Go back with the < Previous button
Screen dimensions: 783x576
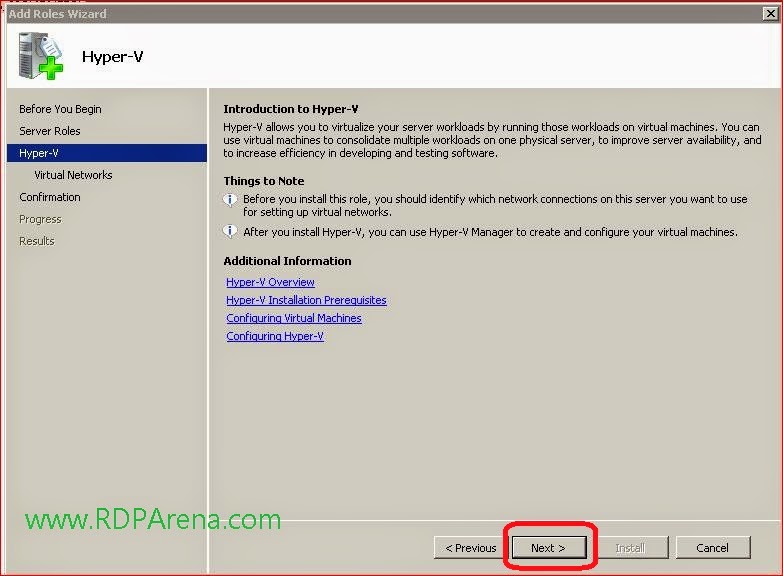click(x=470, y=548)
